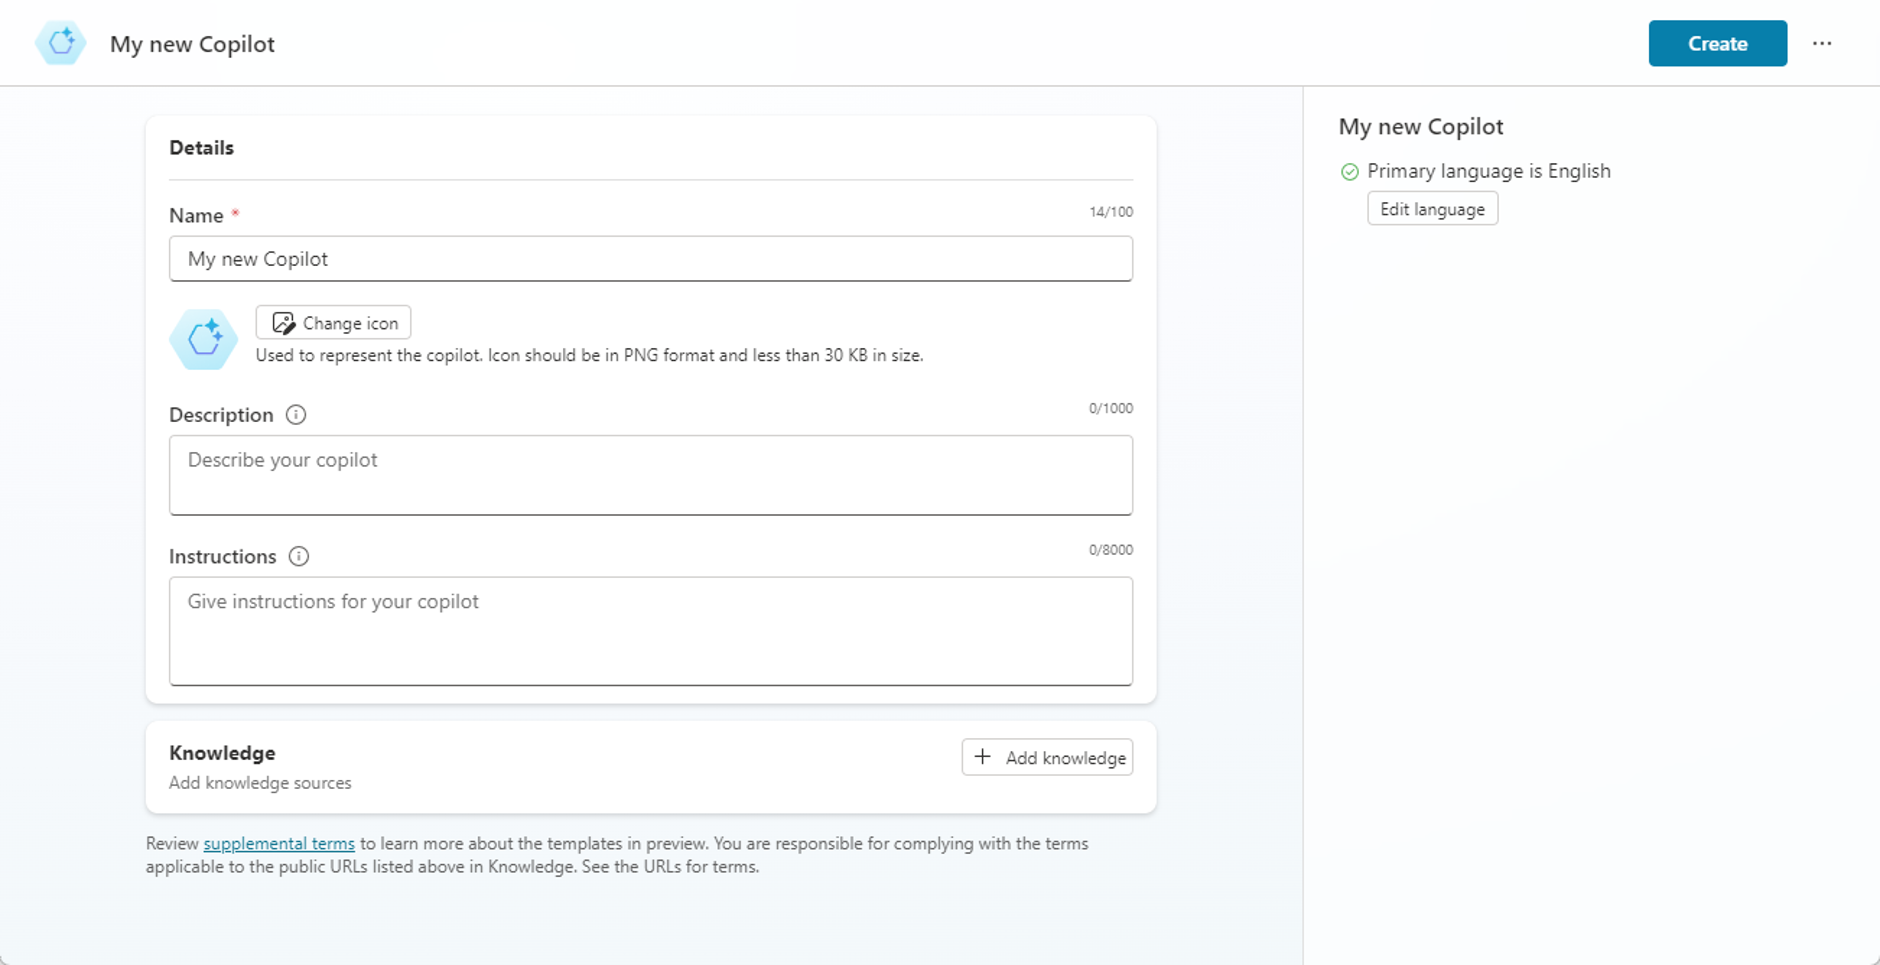The height and width of the screenshot is (965, 1880).
Task: Show the Description info tooltip icon
Action: (296, 415)
